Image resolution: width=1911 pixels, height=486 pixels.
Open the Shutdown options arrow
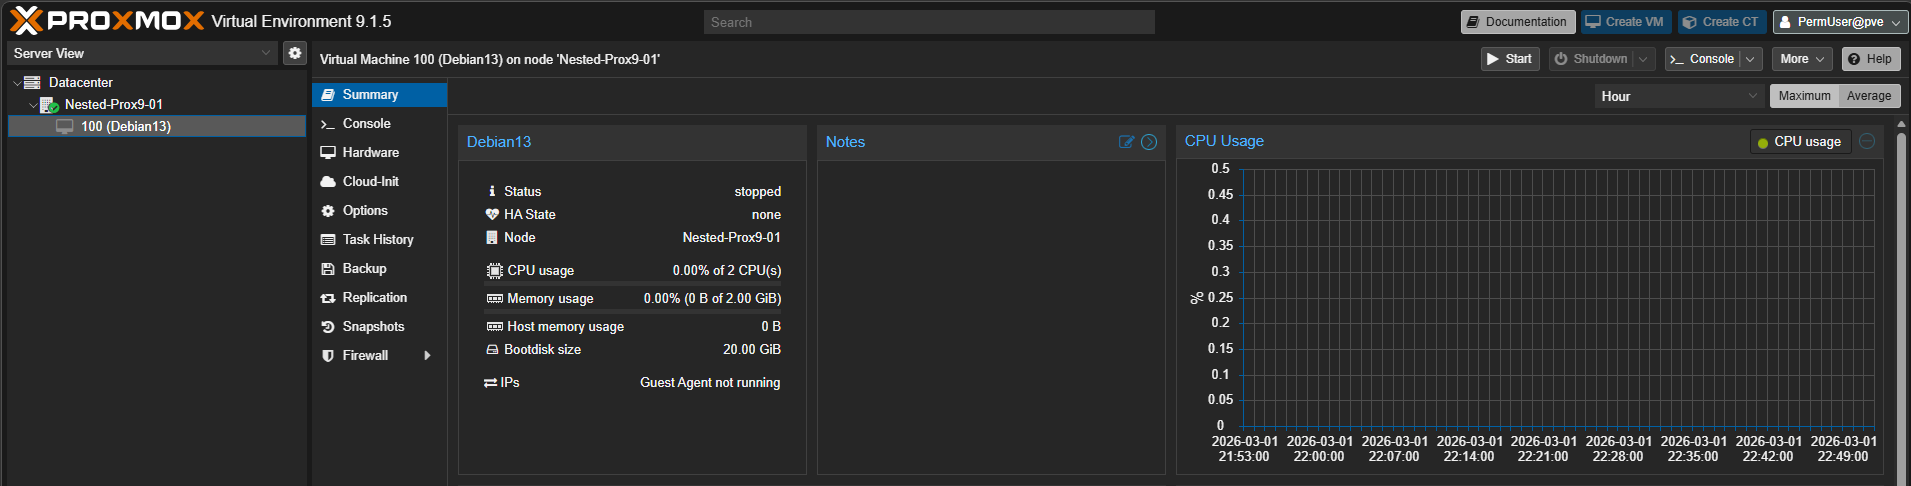point(1642,59)
